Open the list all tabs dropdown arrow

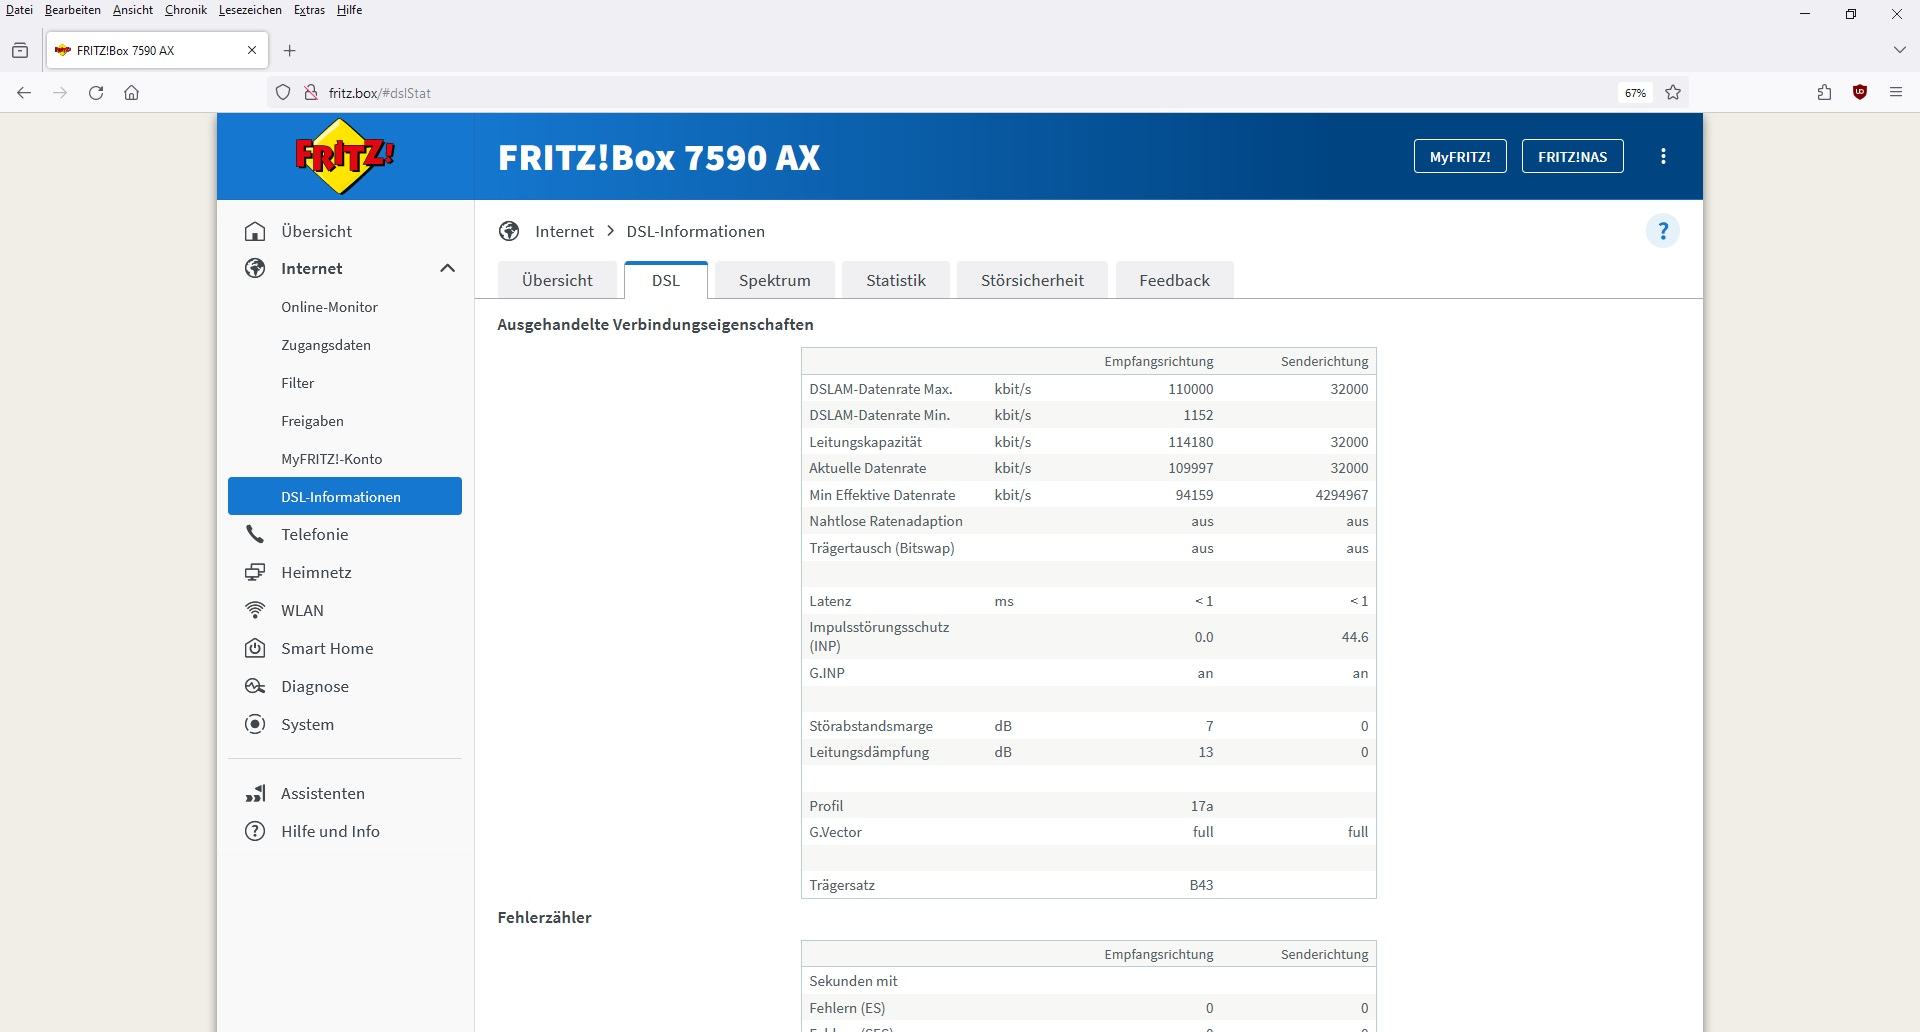(1899, 50)
